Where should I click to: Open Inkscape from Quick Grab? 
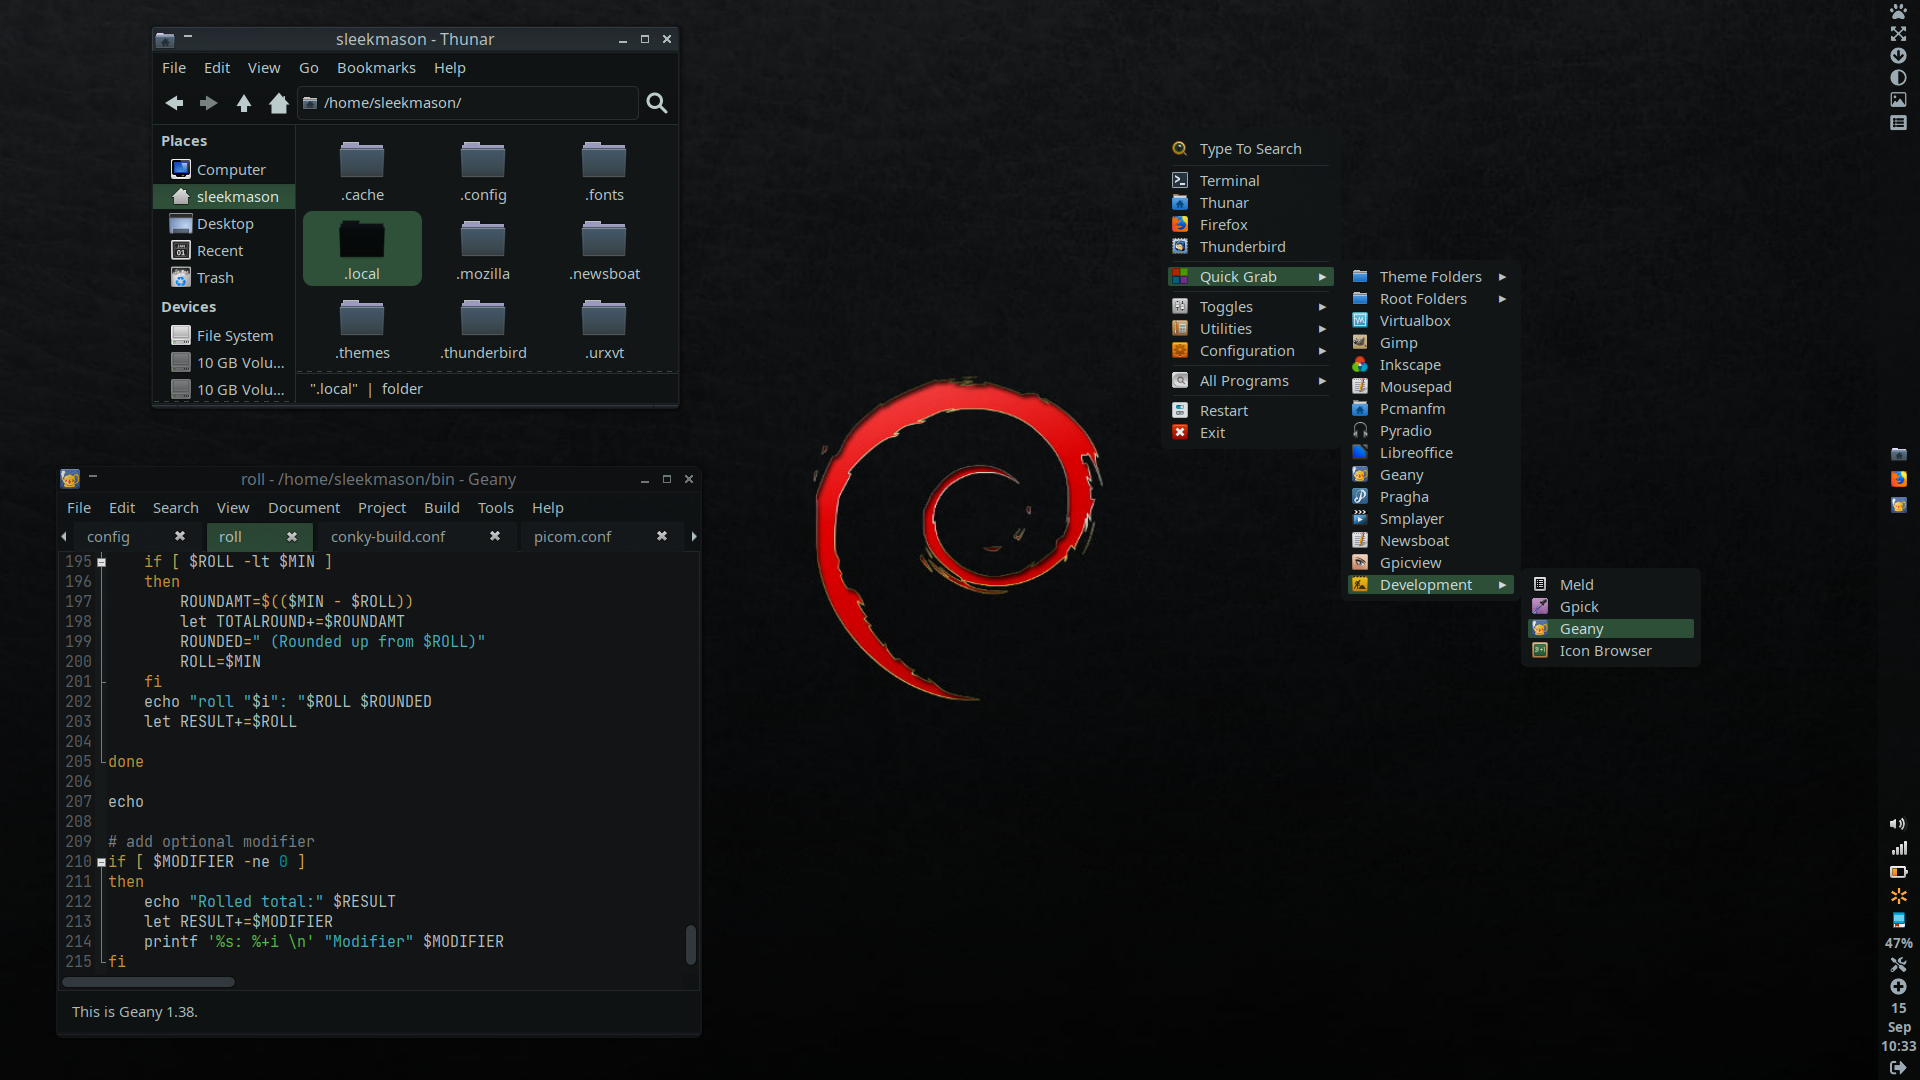point(1430,365)
